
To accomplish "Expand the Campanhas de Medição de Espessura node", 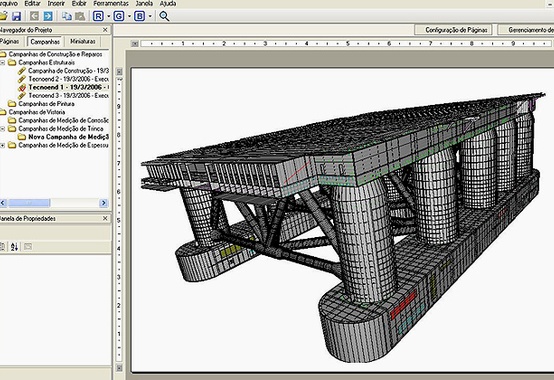I will (x=2, y=145).
